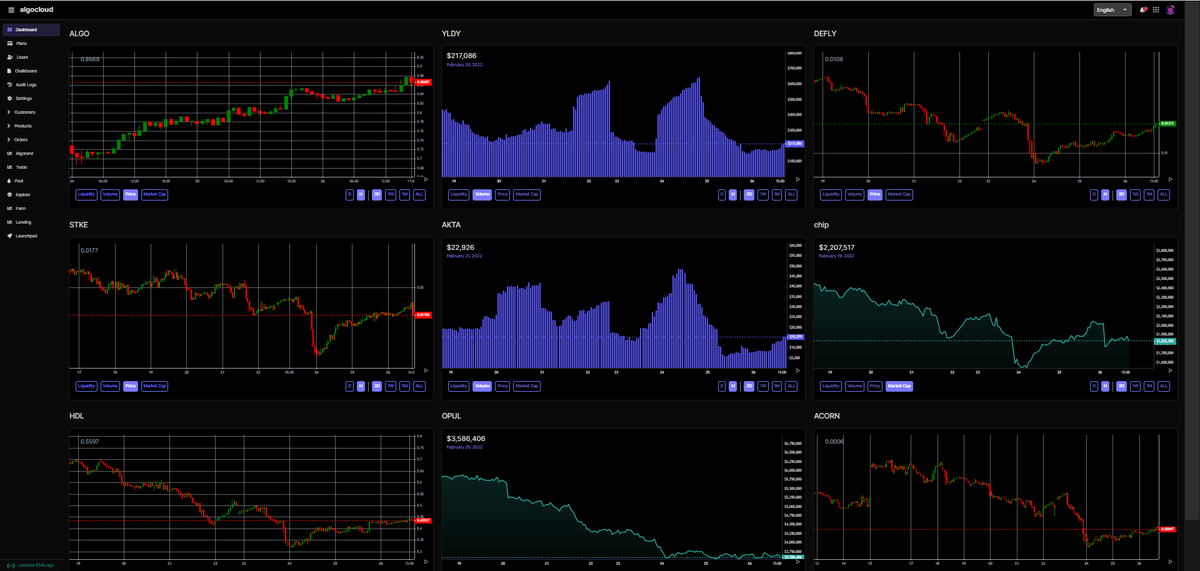Click the Dashboard grid icon in sidebar

pyautogui.click(x=9, y=30)
